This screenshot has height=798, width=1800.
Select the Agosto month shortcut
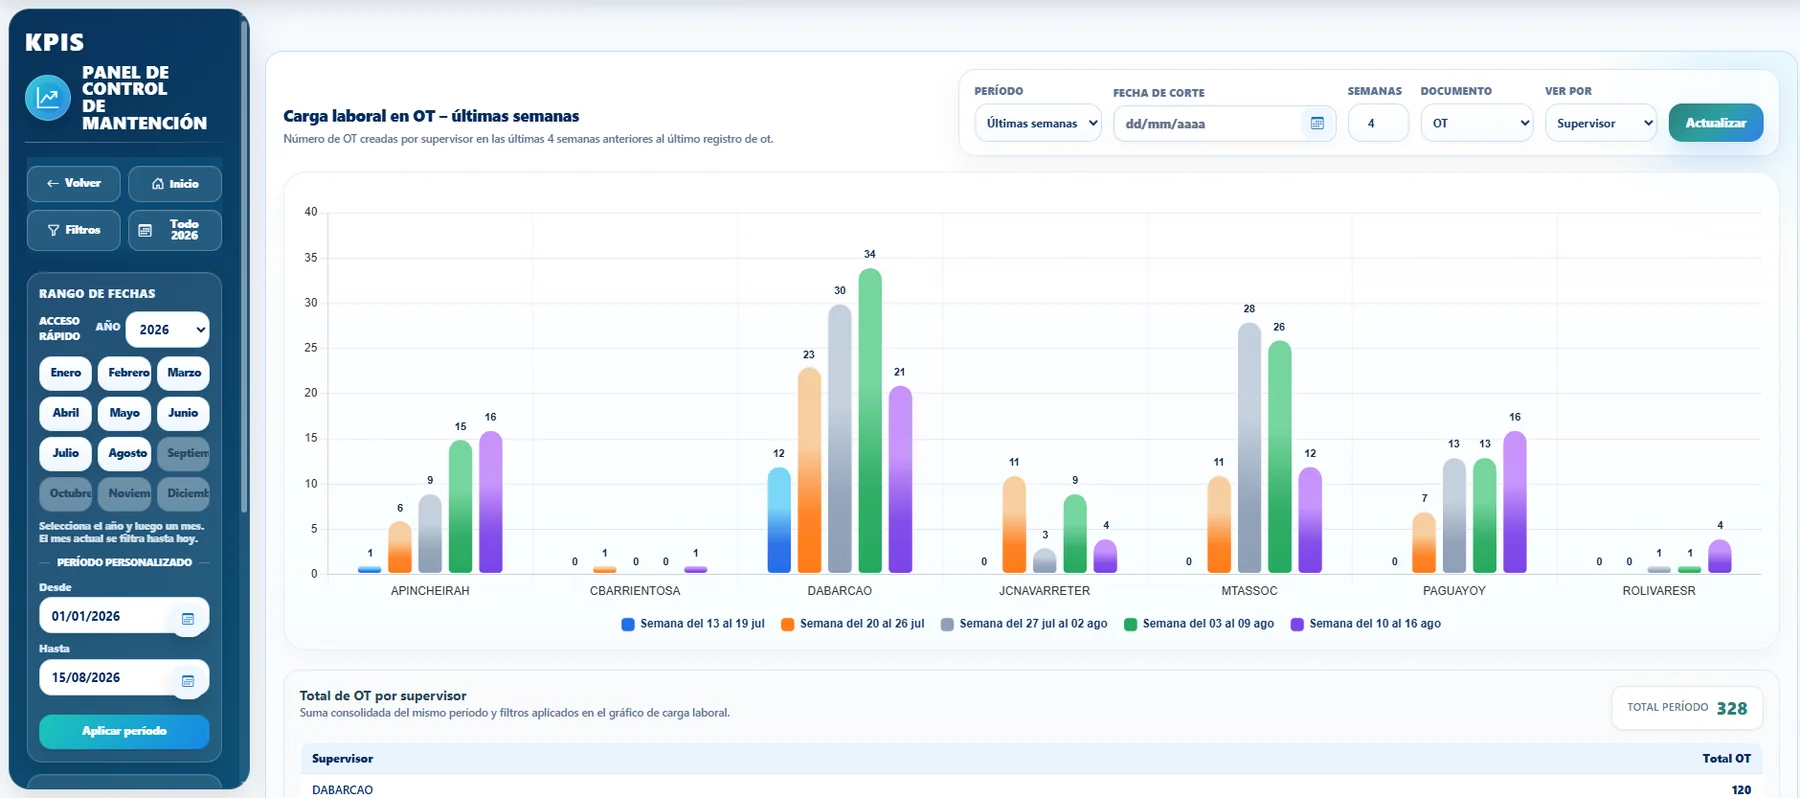pyautogui.click(x=125, y=453)
